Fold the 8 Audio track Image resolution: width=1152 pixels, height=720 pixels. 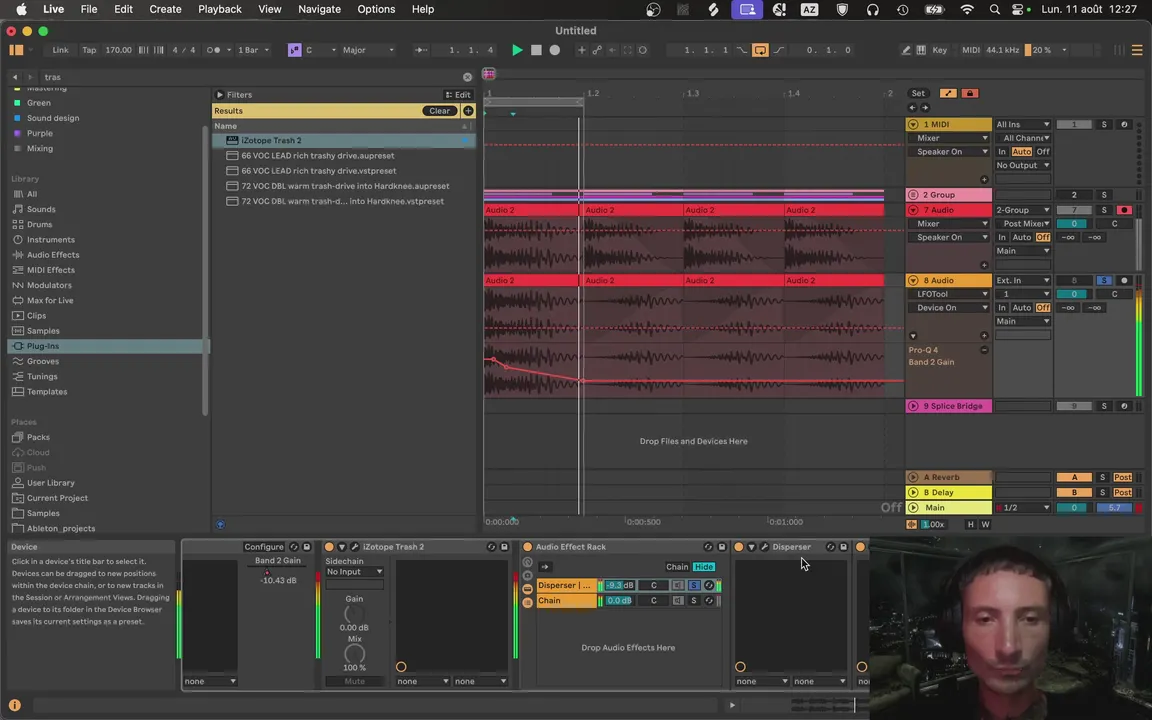[913, 281]
